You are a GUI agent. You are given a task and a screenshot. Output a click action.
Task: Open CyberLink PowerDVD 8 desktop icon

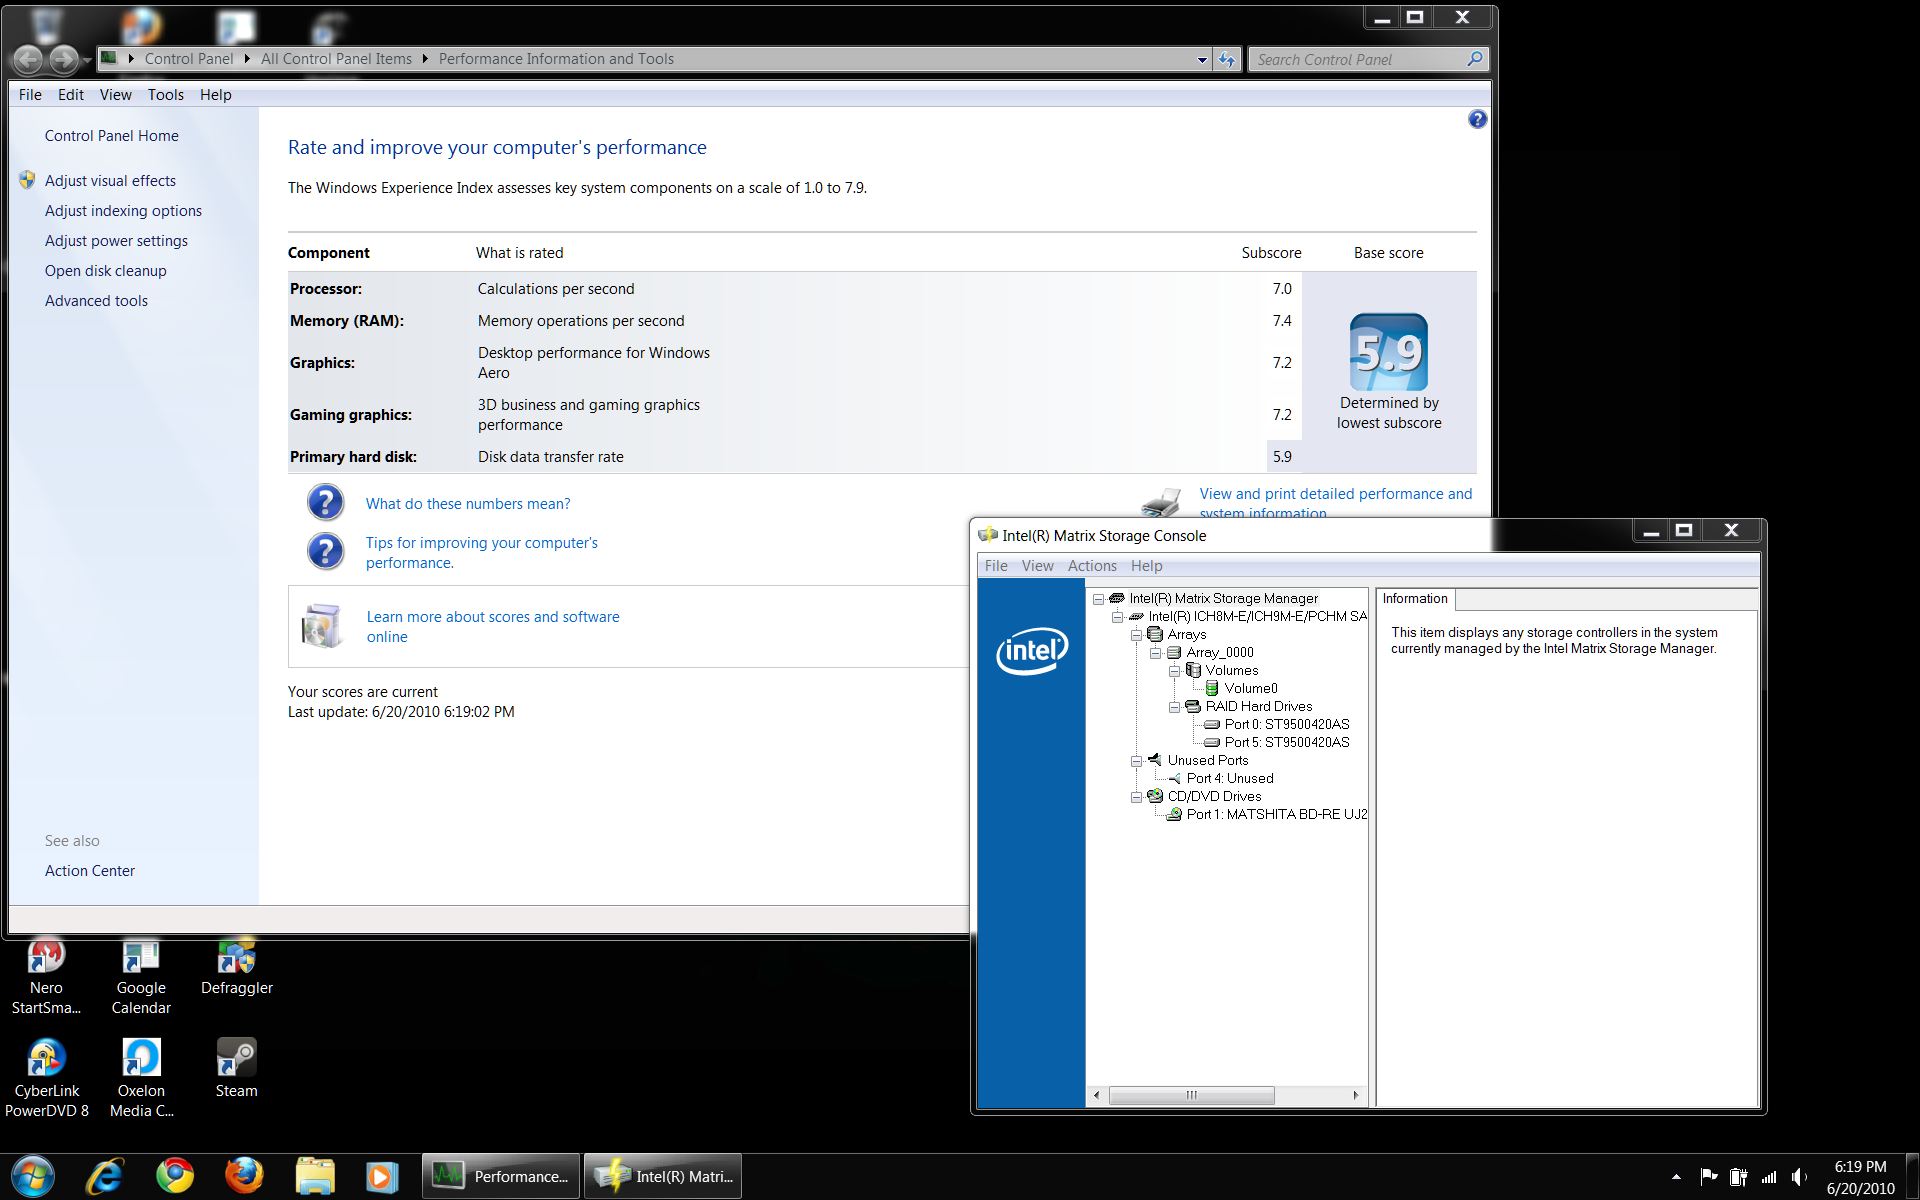click(46, 1078)
